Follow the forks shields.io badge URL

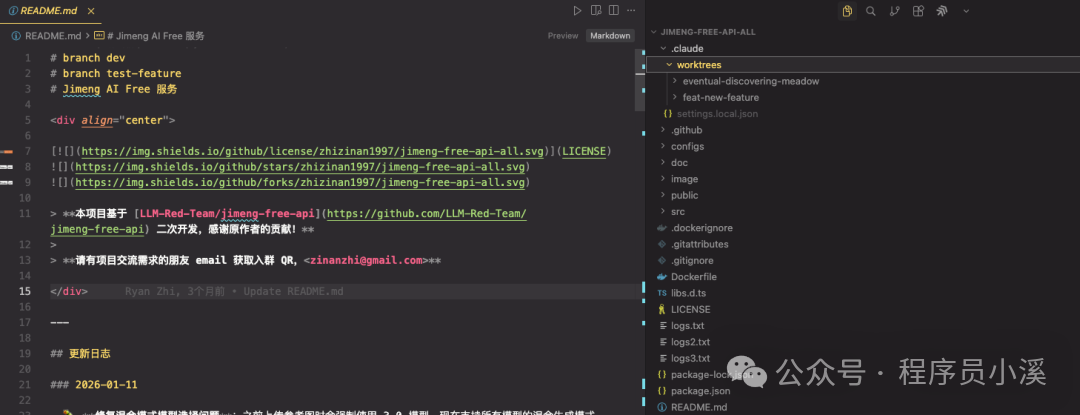(x=299, y=182)
